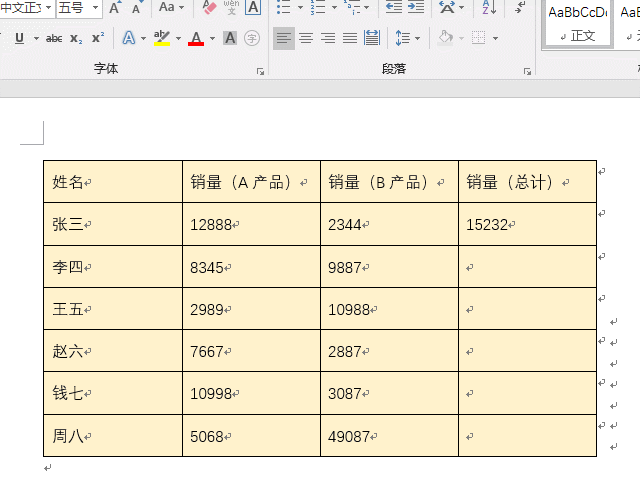Select header cell 销量（A产品）
The height and width of the screenshot is (480, 640).
click(251, 182)
